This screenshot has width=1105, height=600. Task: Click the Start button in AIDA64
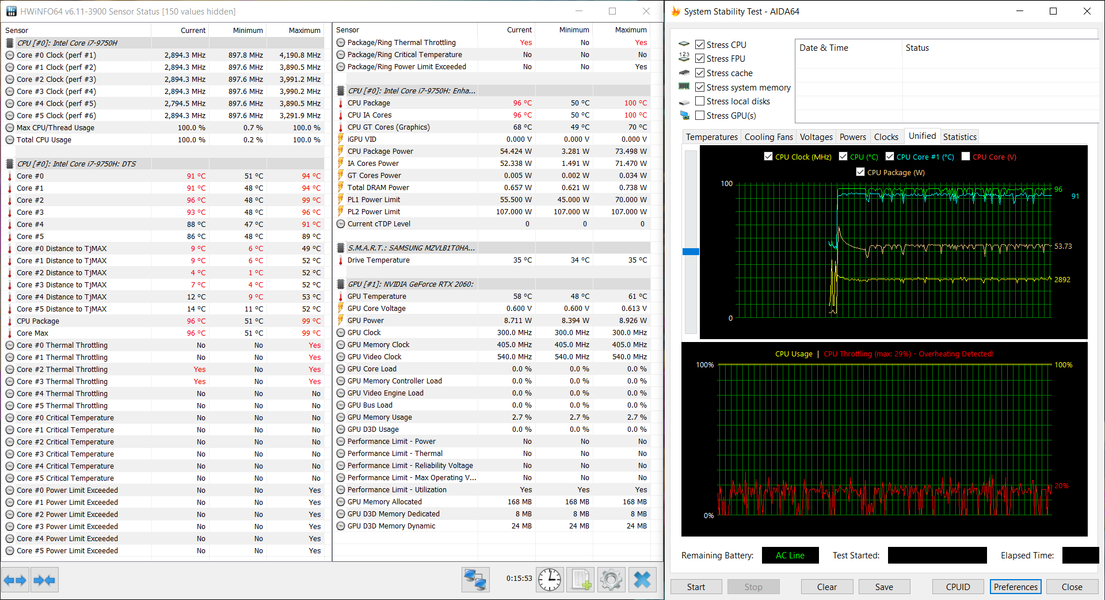point(696,587)
